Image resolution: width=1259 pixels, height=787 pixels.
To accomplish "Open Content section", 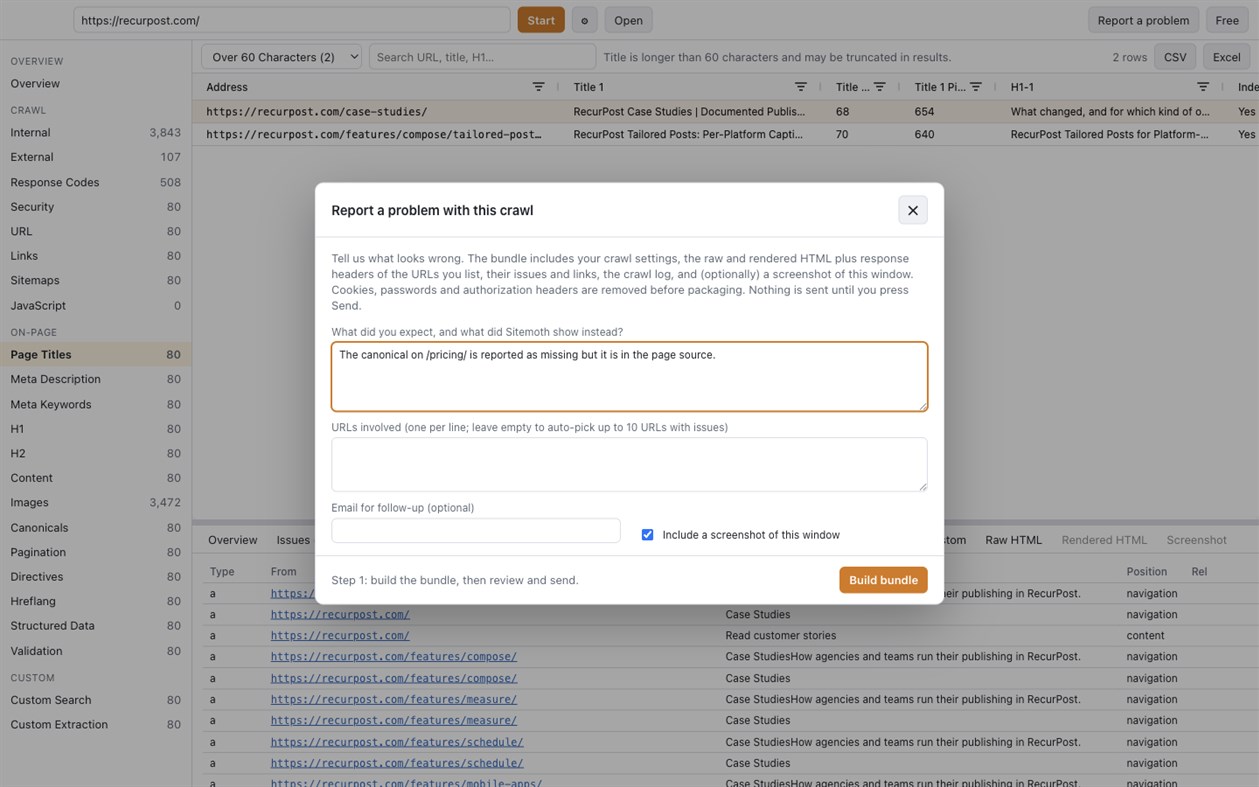I will pyautogui.click(x=96, y=478).
